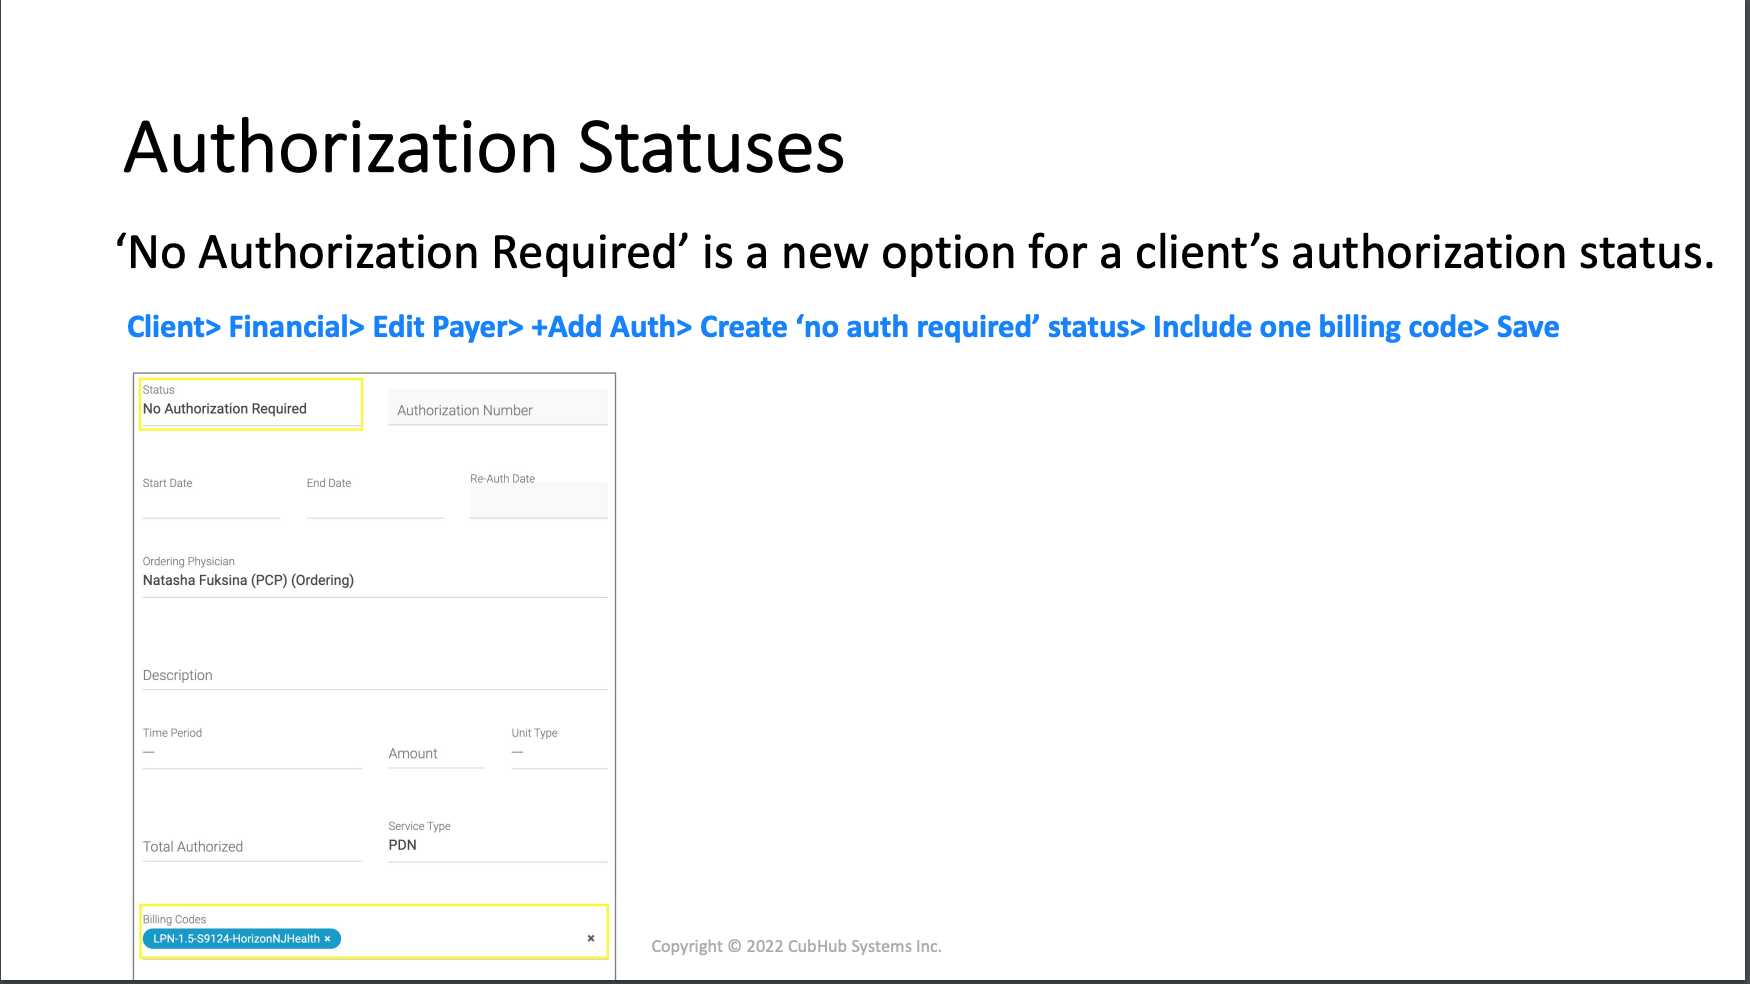Viewport: 1750px width, 984px height.
Task: Open the Unit Type dropdown
Action: 559,747
